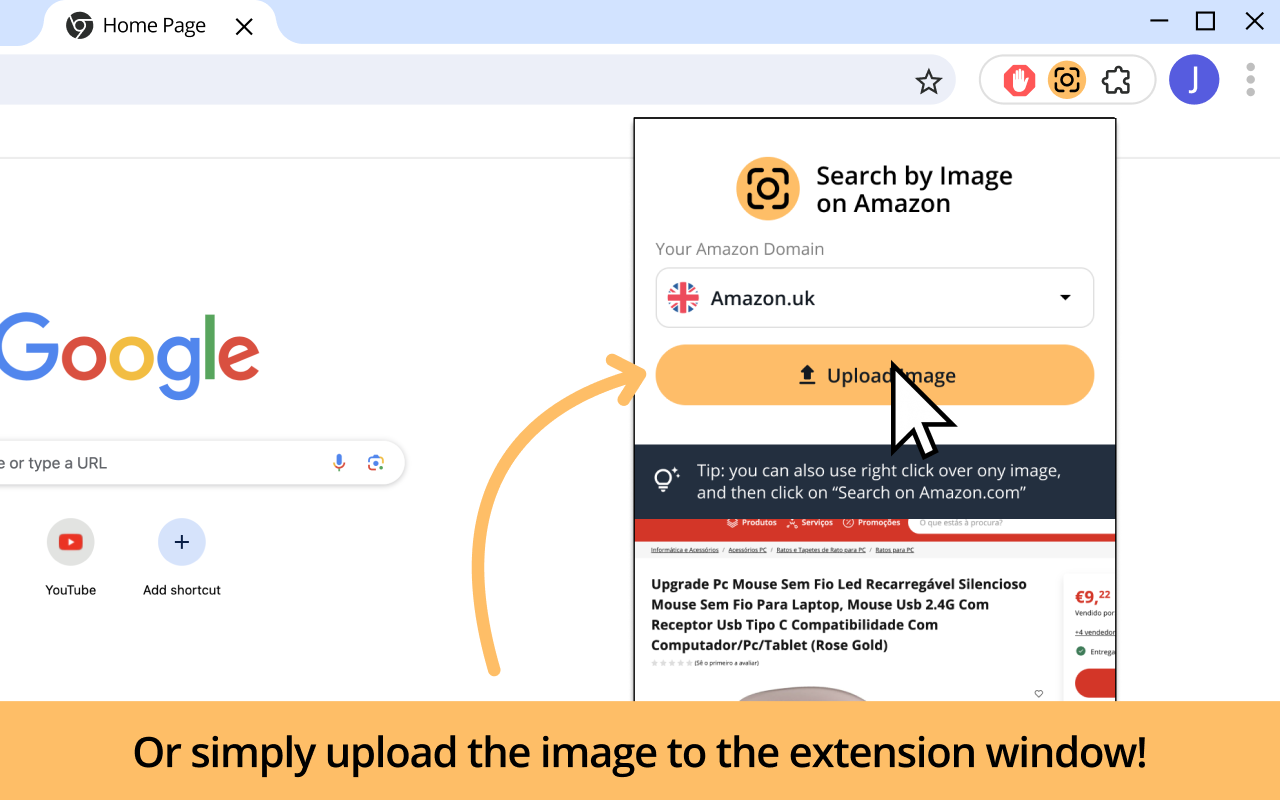Bookmark this page with the star icon
Viewport: 1280px width, 800px height.
(929, 81)
